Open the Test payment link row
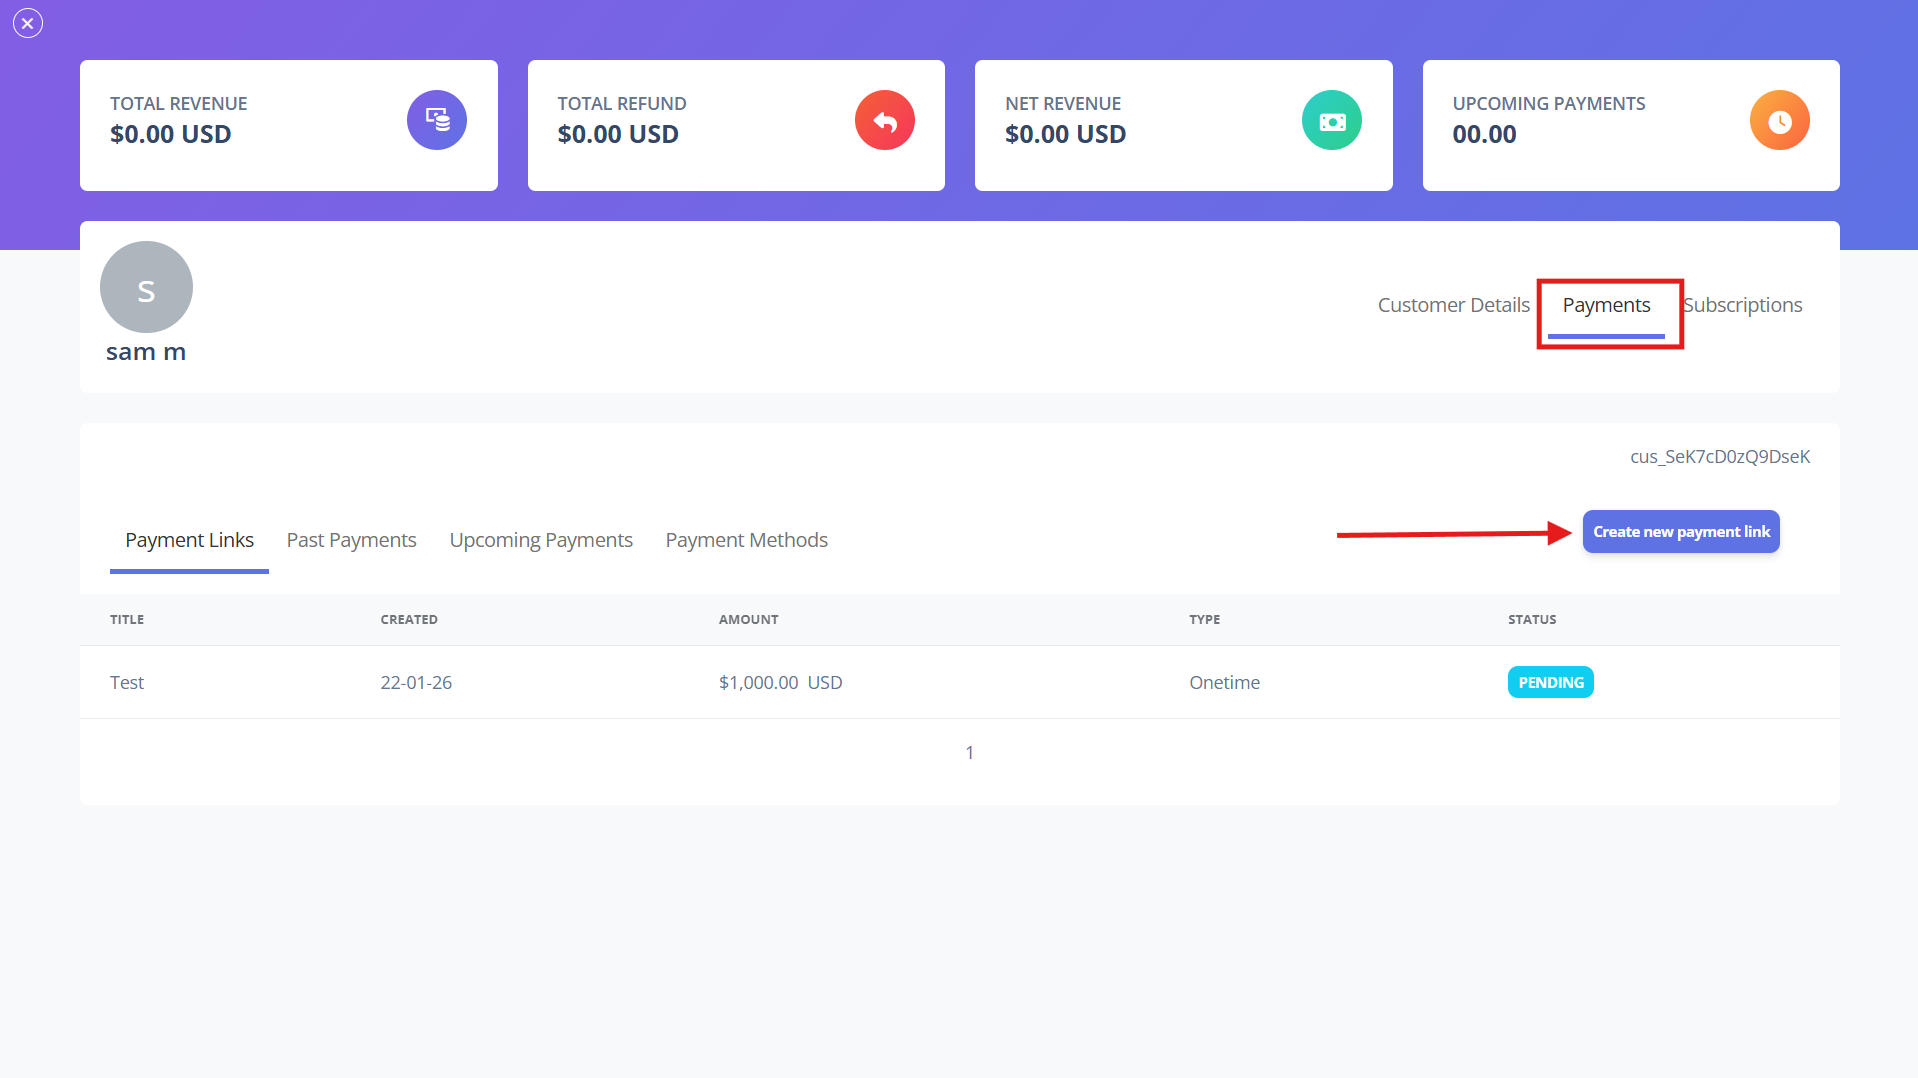This screenshot has height=1078, width=1918. (x=960, y=682)
